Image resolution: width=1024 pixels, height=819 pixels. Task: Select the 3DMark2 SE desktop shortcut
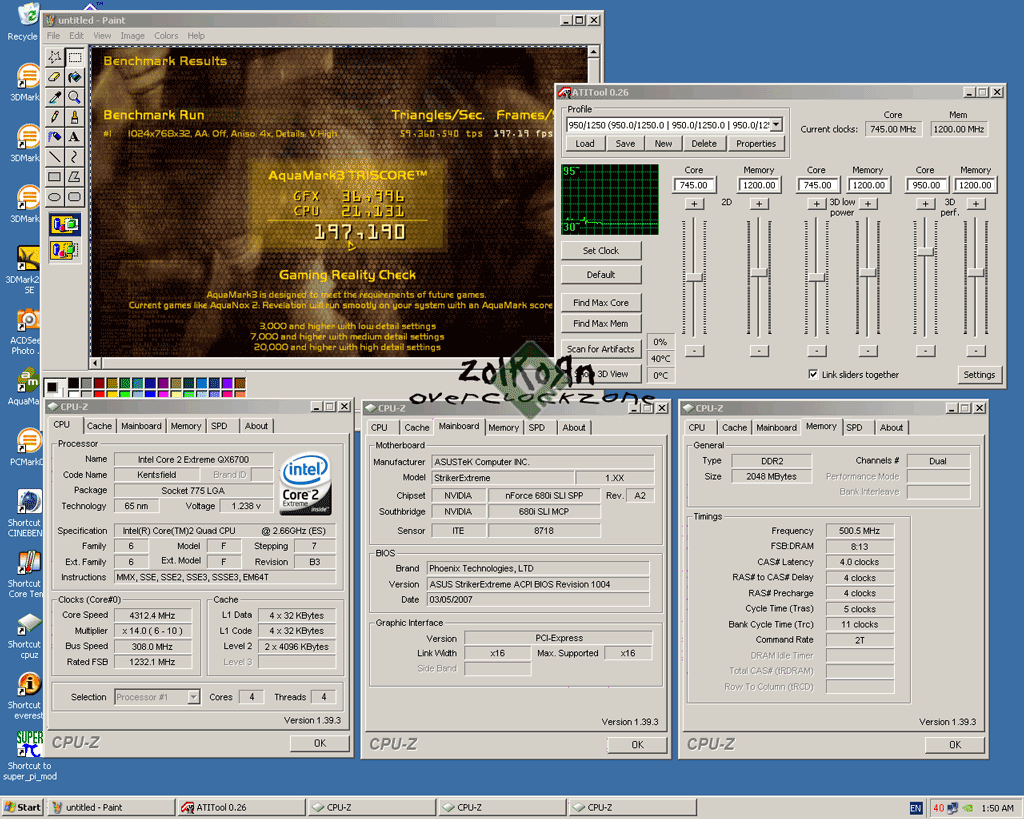24,270
